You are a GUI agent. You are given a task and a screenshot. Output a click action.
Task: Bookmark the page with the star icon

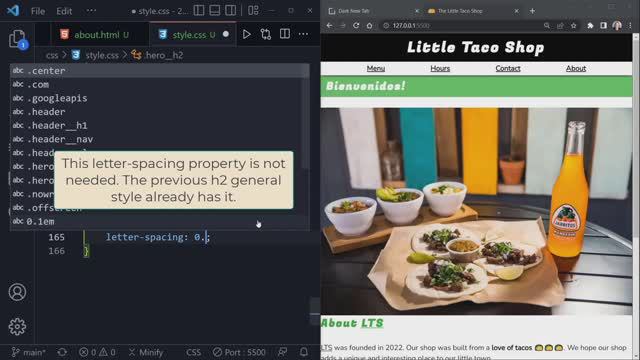[573, 26]
